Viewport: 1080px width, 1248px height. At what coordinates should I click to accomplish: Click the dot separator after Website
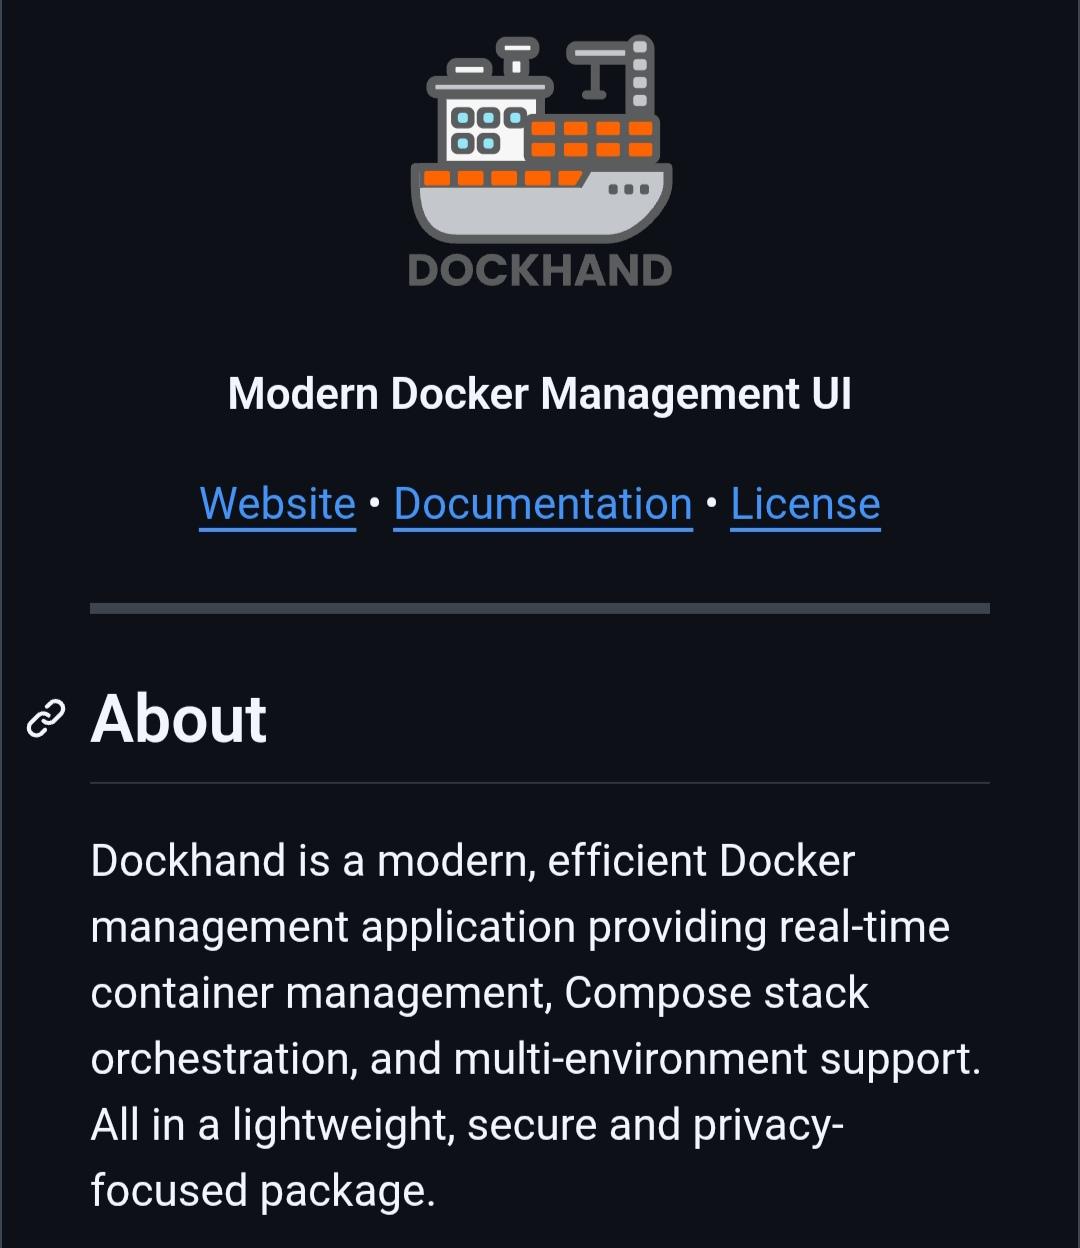[375, 504]
